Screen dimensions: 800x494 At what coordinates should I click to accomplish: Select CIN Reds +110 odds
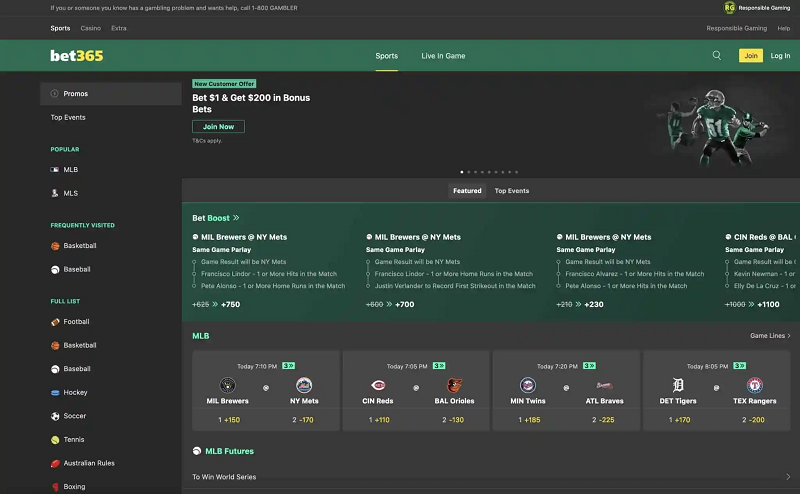tap(379, 420)
